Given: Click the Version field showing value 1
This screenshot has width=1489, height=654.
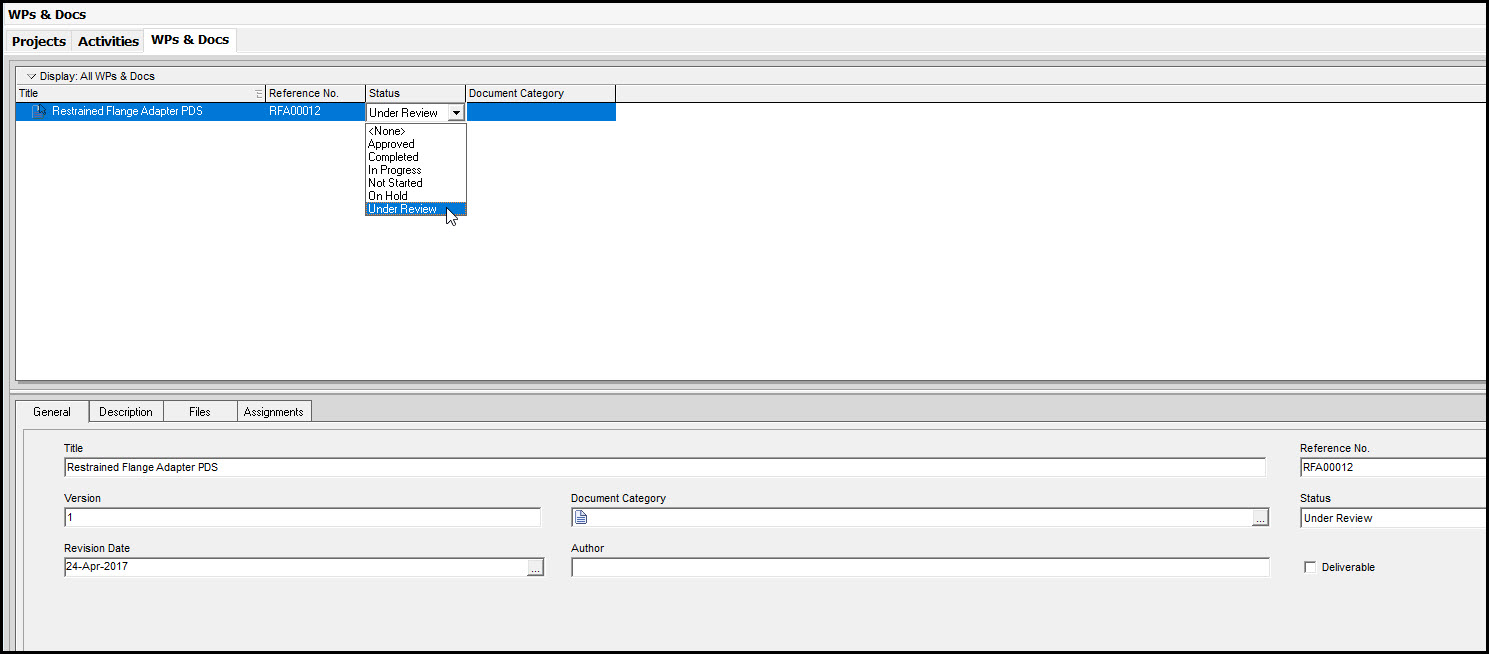Looking at the screenshot, I should [x=300, y=517].
